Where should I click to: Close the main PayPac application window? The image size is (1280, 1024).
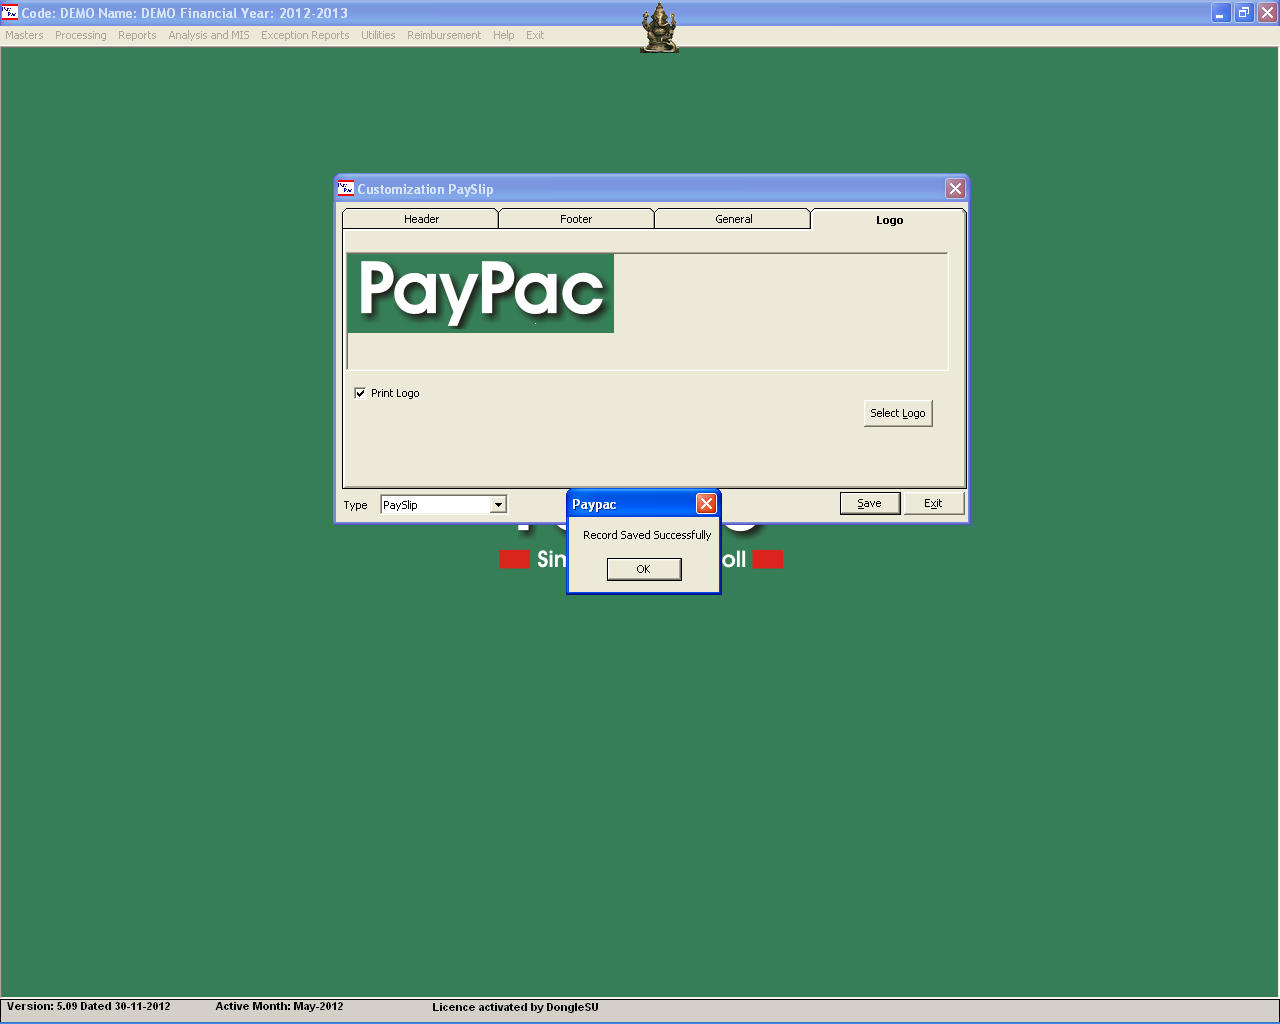click(x=1267, y=13)
